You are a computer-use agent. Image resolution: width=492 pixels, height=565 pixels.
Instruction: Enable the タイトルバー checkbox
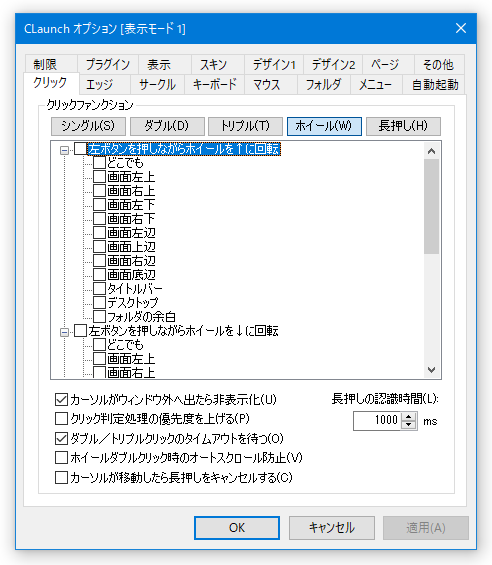pyautogui.click(x=99, y=288)
